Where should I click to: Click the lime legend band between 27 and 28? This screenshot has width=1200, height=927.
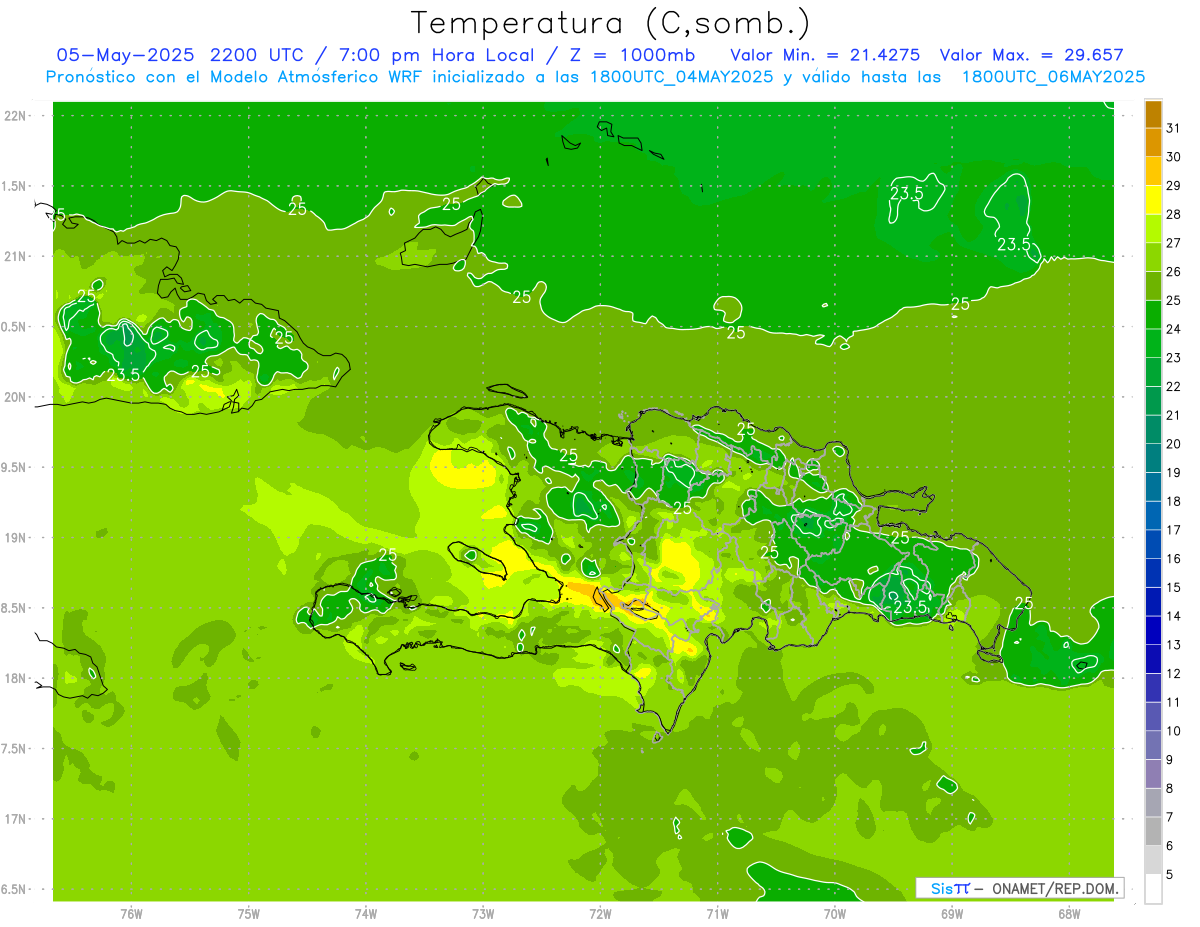pyautogui.click(x=1153, y=228)
